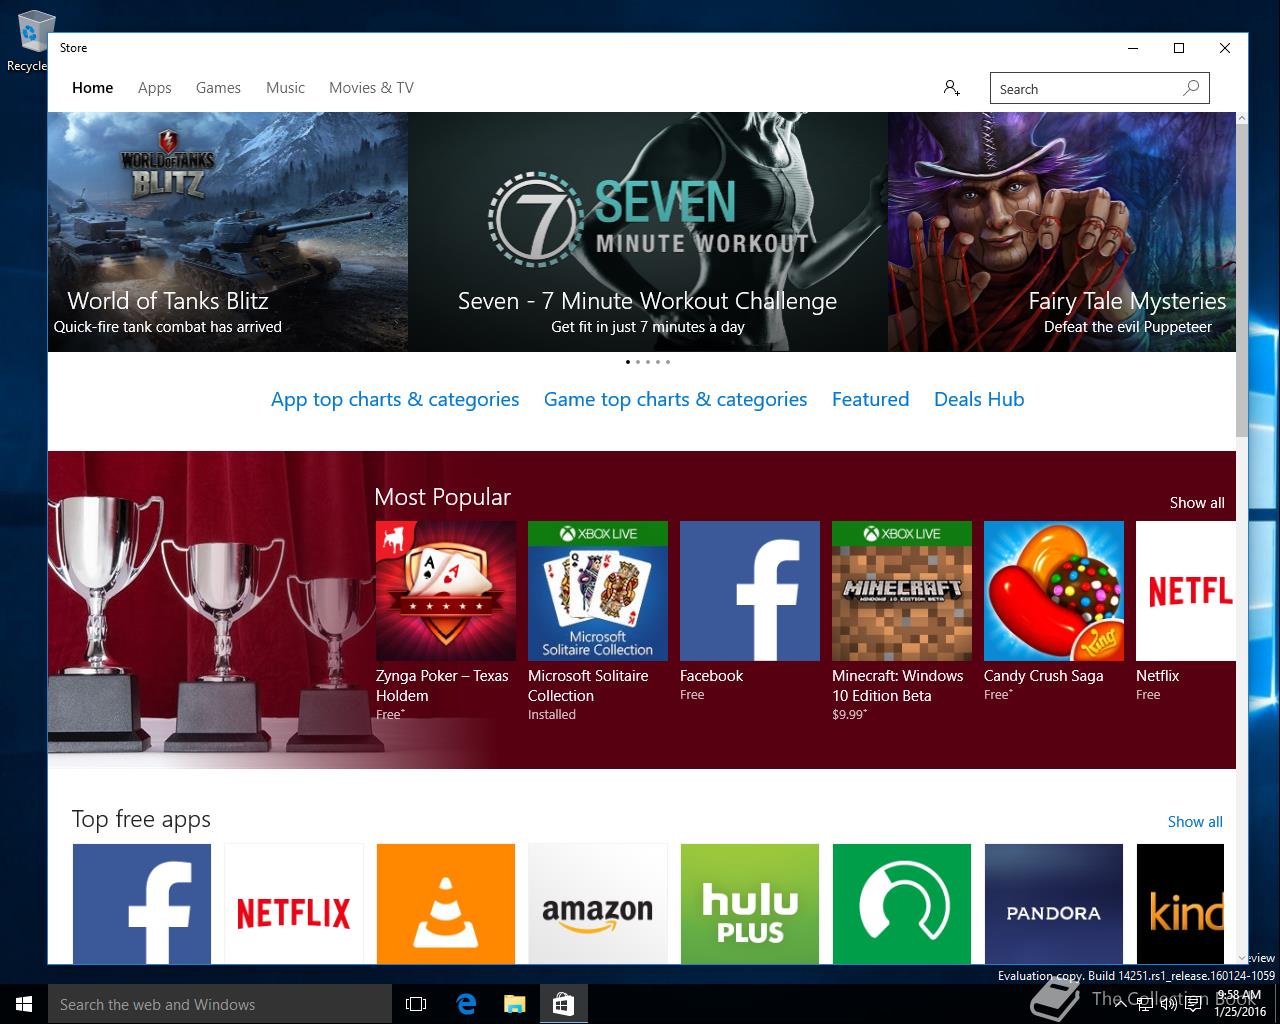Switch to the Music tab
Screen dimensions: 1280x1024
pyautogui.click(x=285, y=88)
